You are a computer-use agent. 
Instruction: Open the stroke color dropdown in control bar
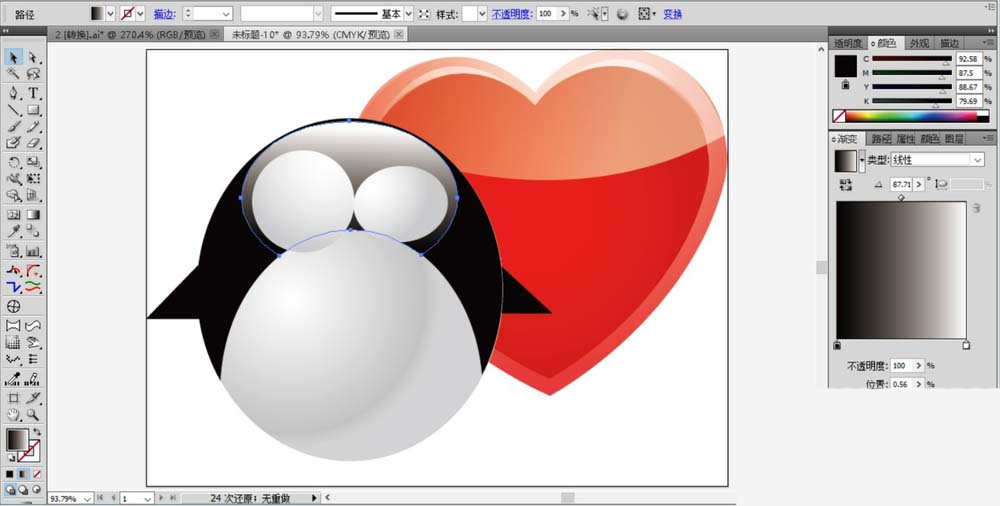(140, 13)
